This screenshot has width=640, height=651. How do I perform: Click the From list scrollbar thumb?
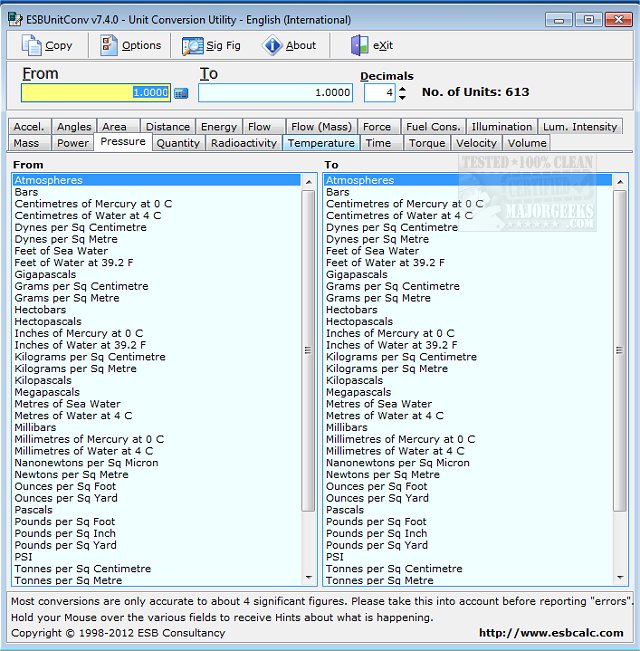(308, 350)
